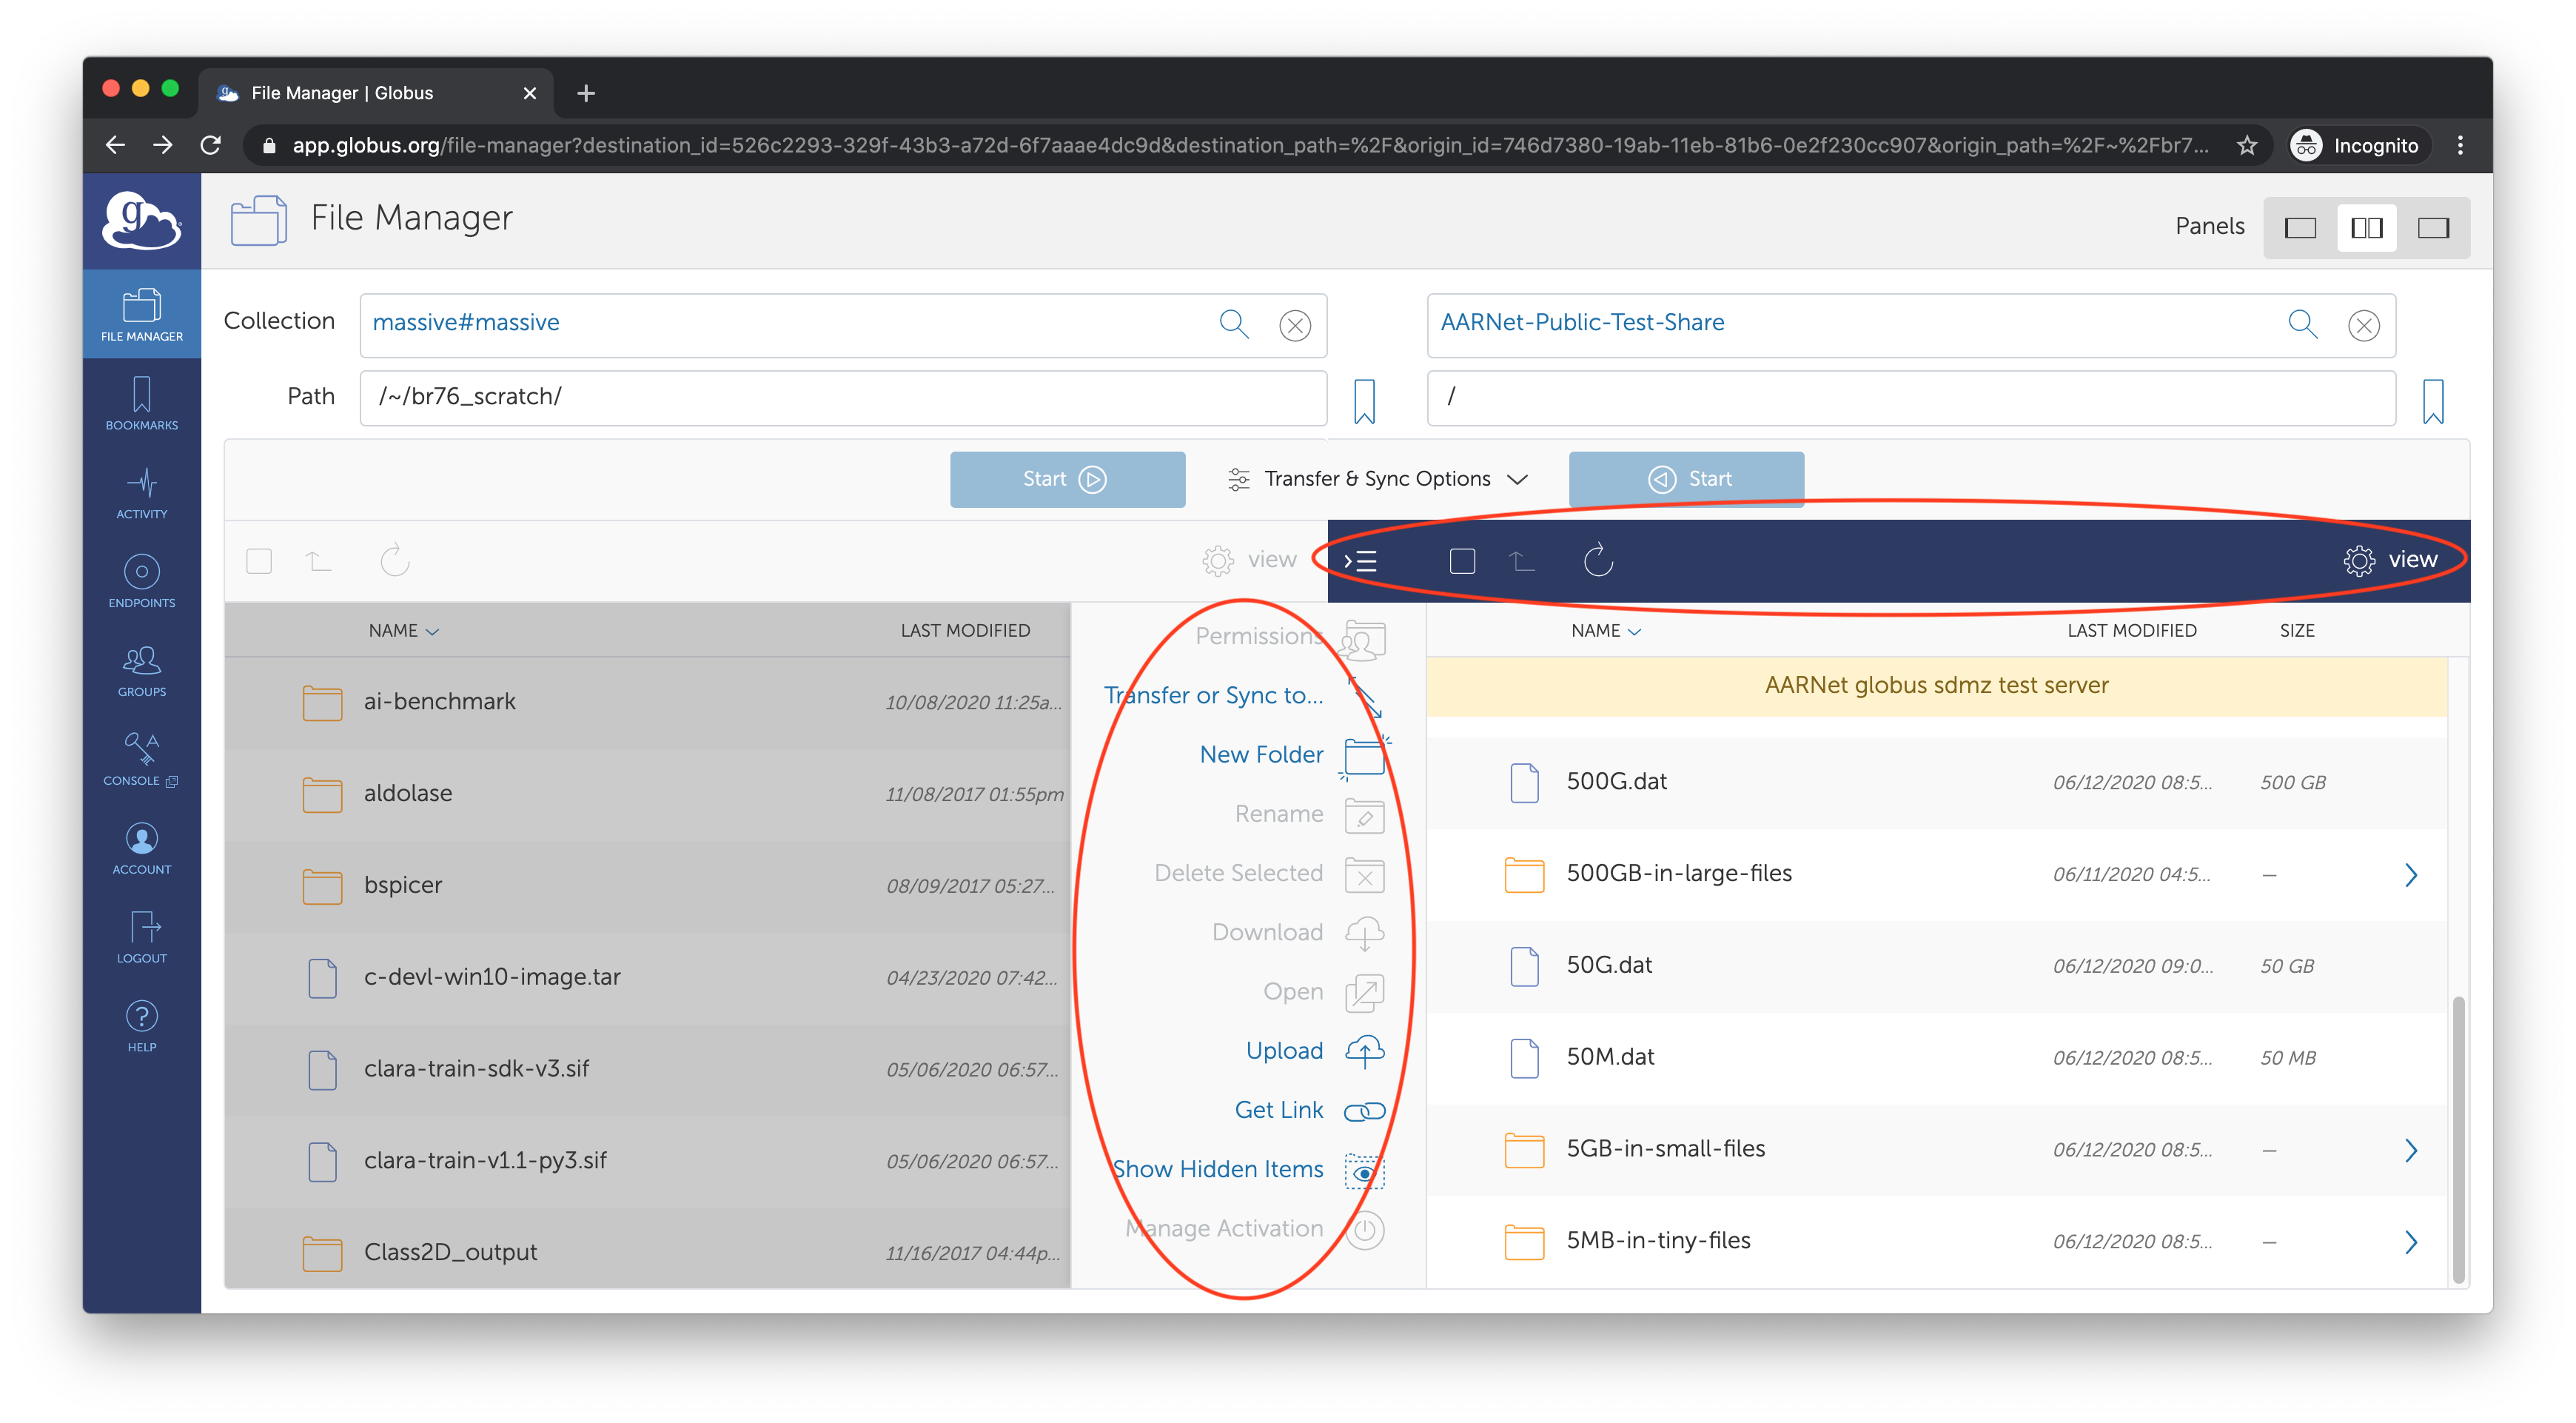Check select-all box in right dark toolbar
The image size is (2576, 1423).
(1461, 561)
